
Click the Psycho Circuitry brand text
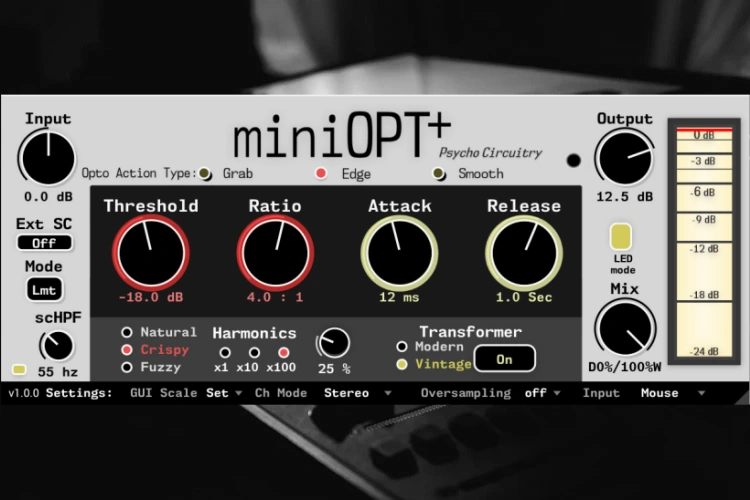coord(490,153)
